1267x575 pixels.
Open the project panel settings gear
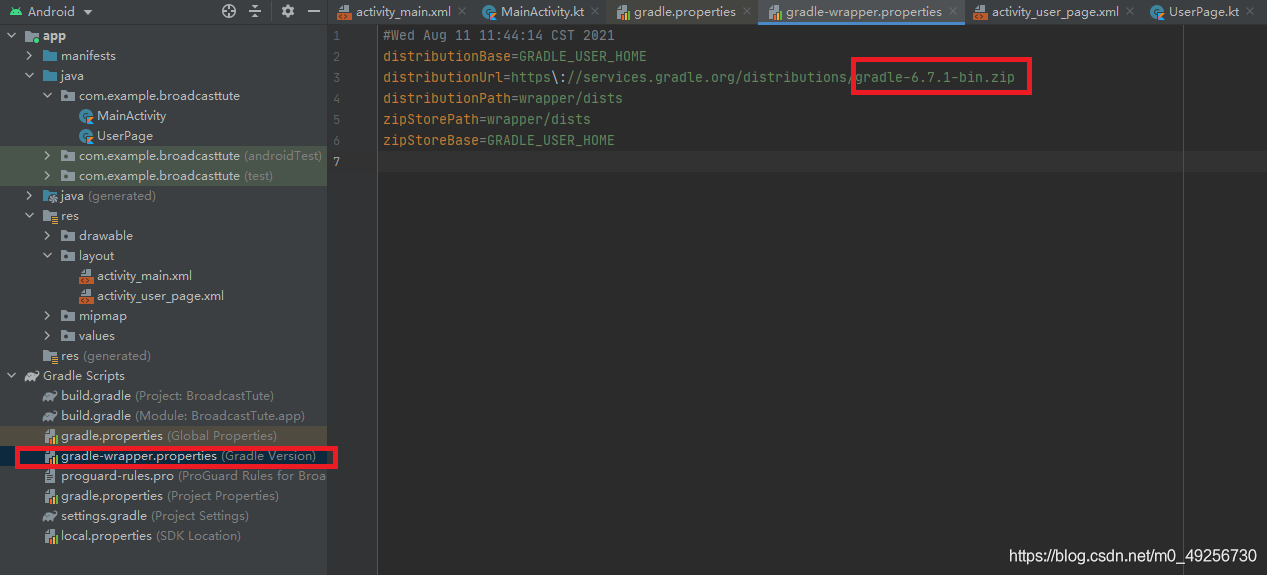(x=288, y=11)
